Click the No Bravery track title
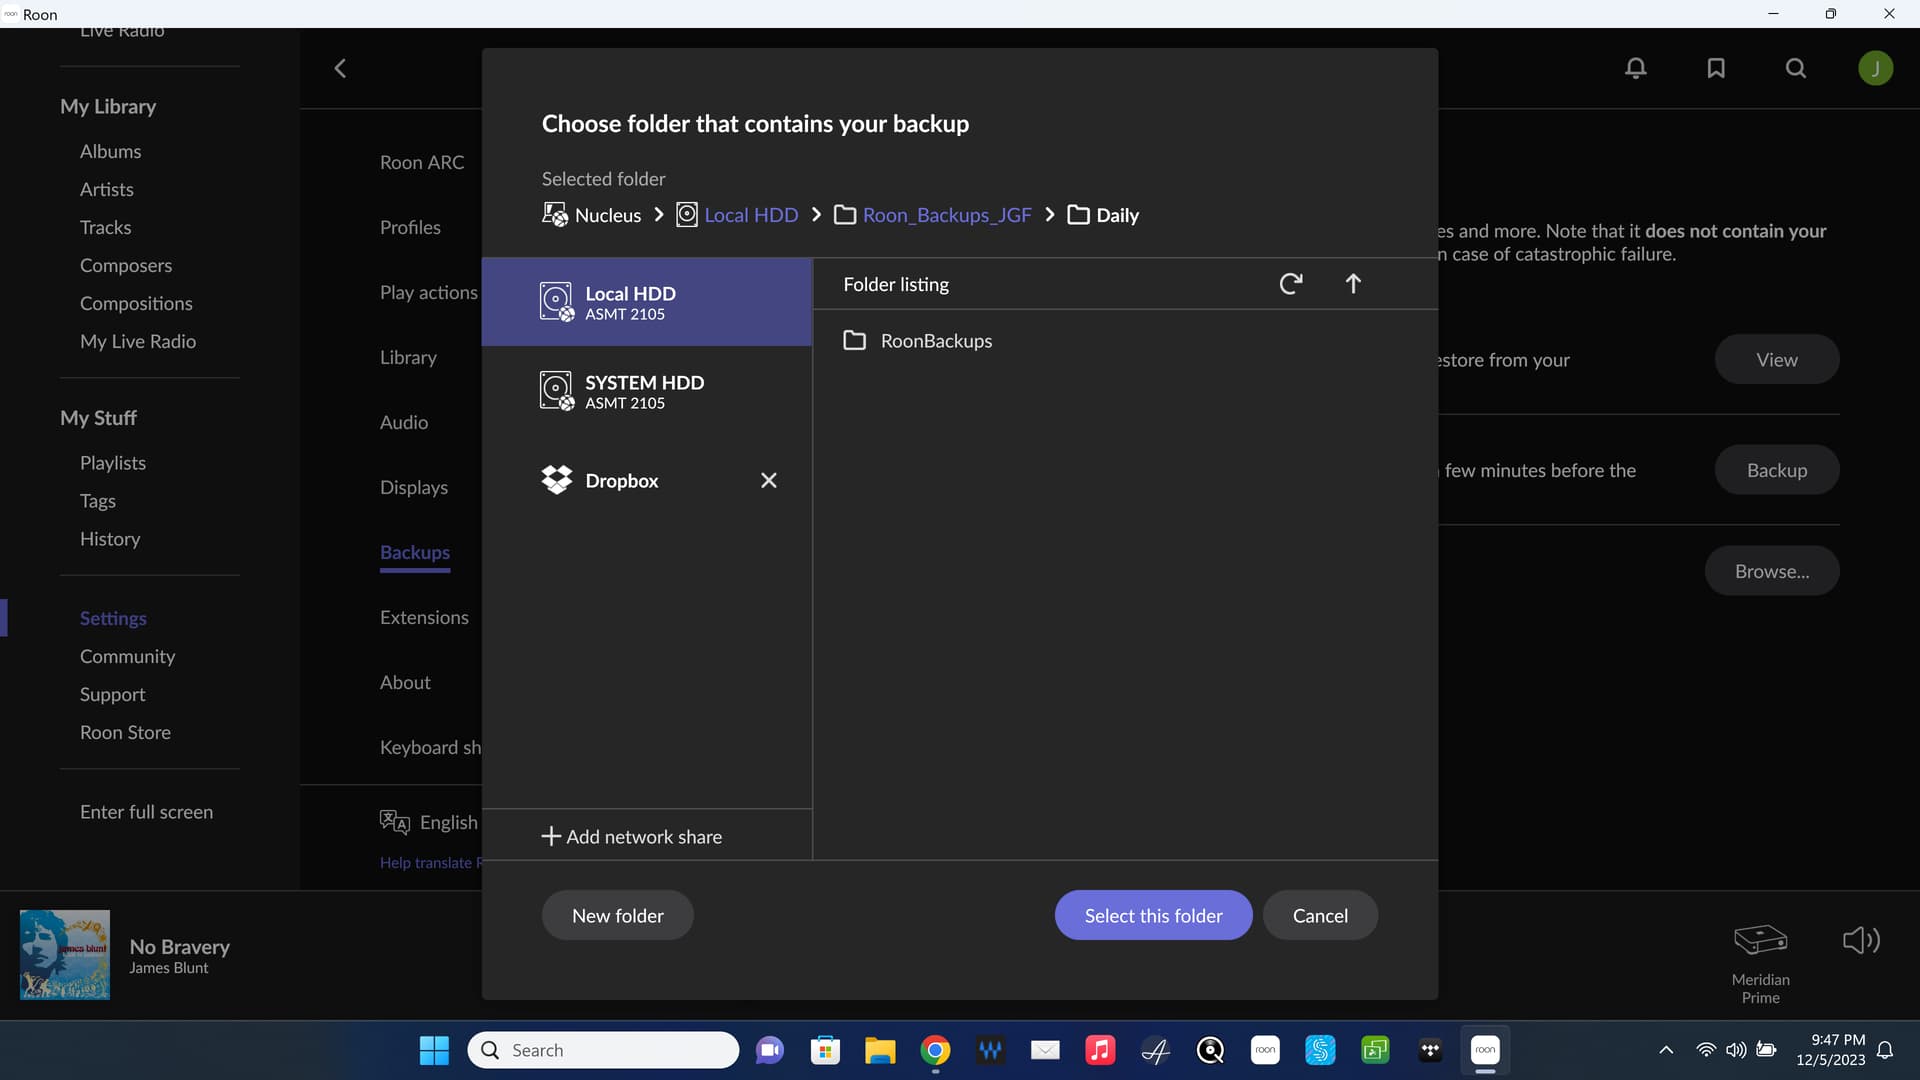 click(179, 946)
